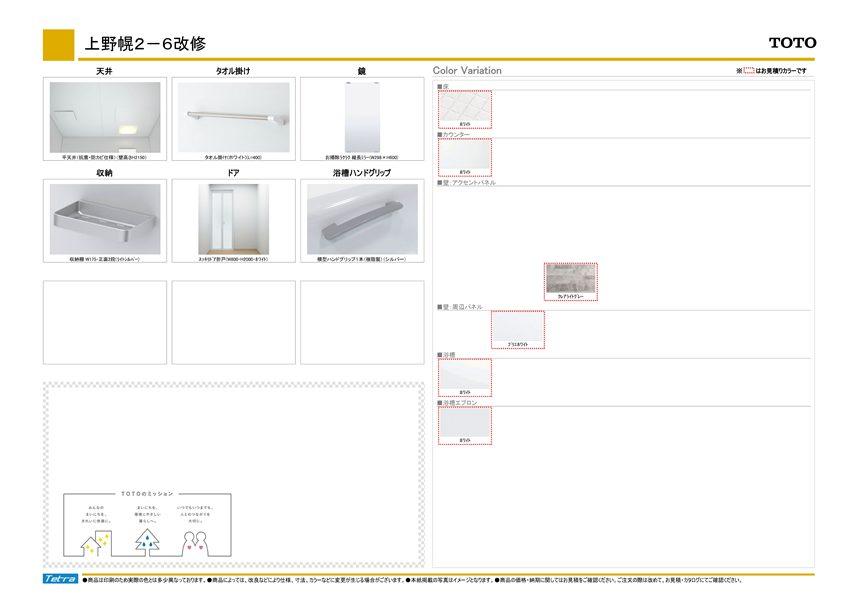Open the 天井 ceiling product image
The height and width of the screenshot is (600, 849).
[x=105, y=117]
